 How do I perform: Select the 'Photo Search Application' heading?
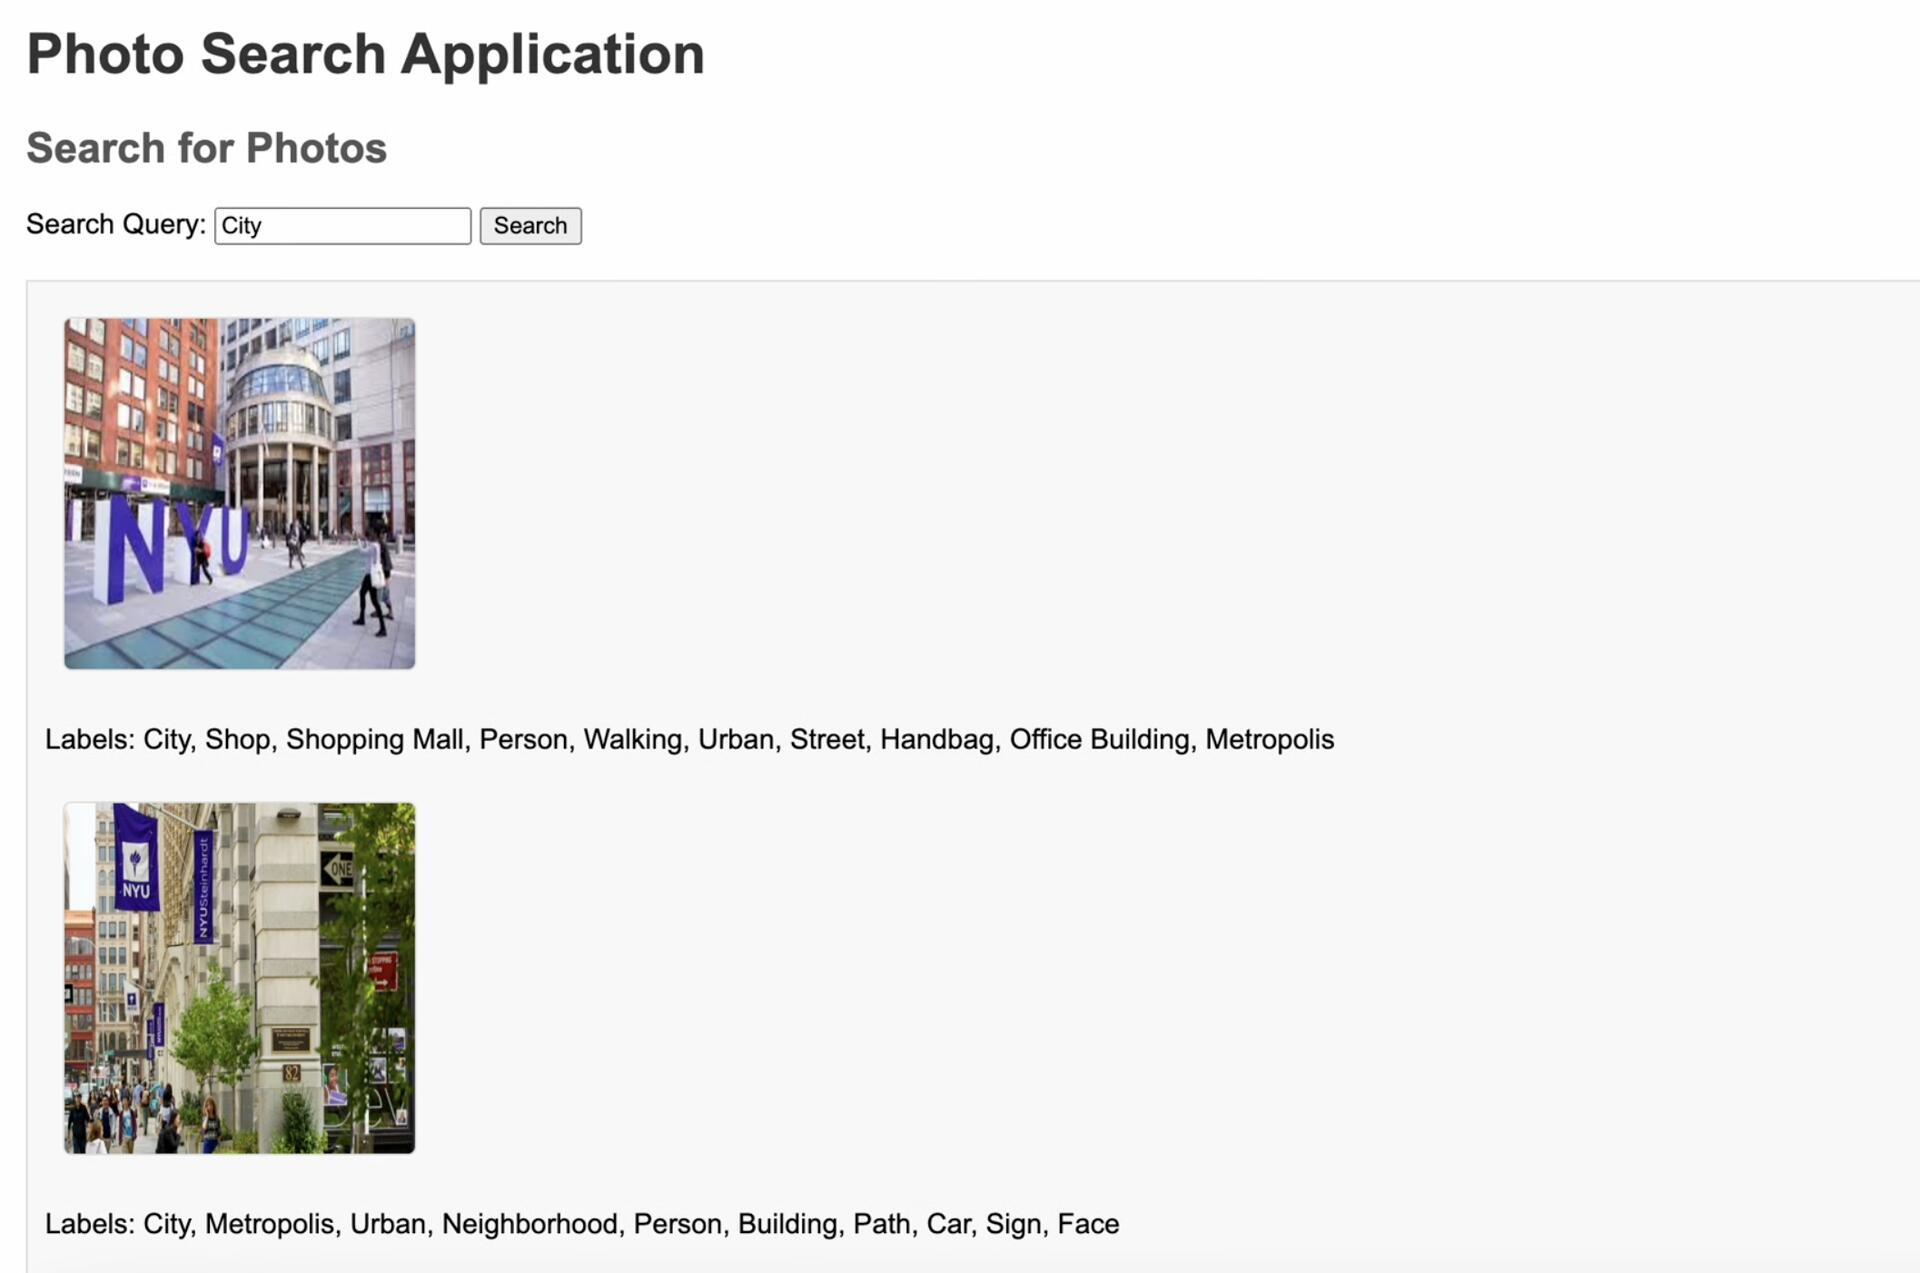point(365,54)
